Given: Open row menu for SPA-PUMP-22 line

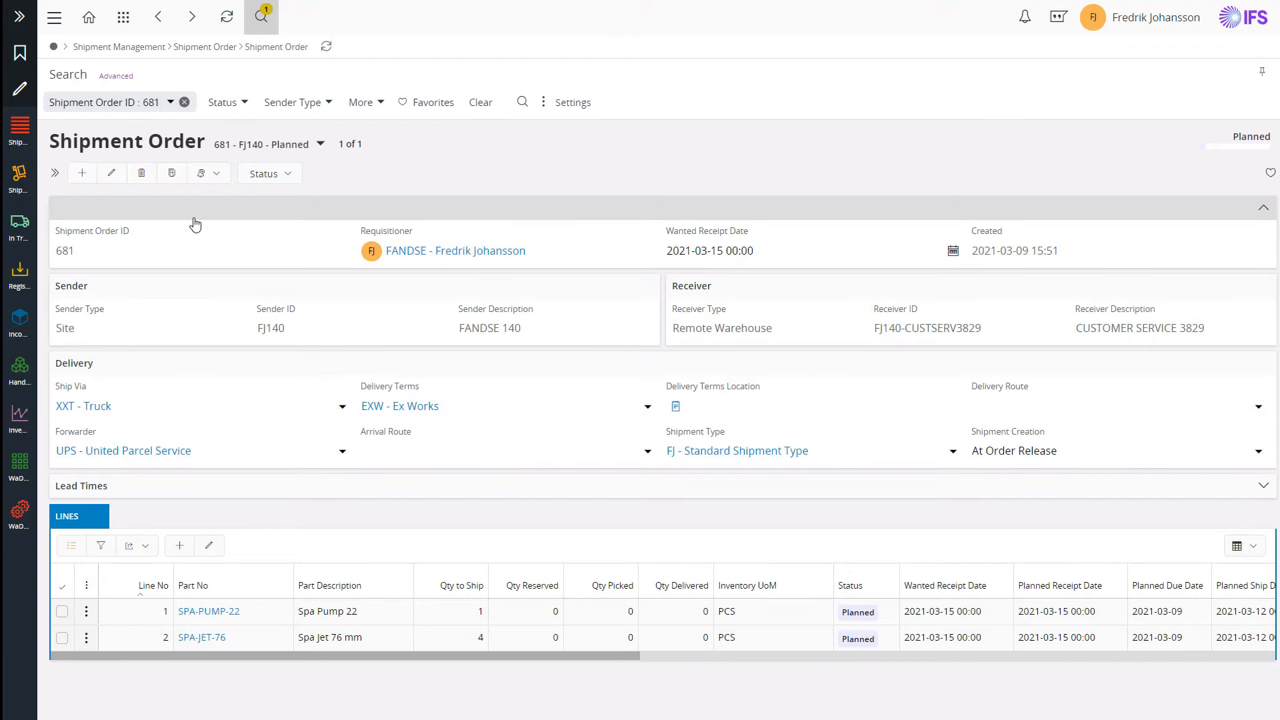Looking at the screenshot, I should coord(86,611).
